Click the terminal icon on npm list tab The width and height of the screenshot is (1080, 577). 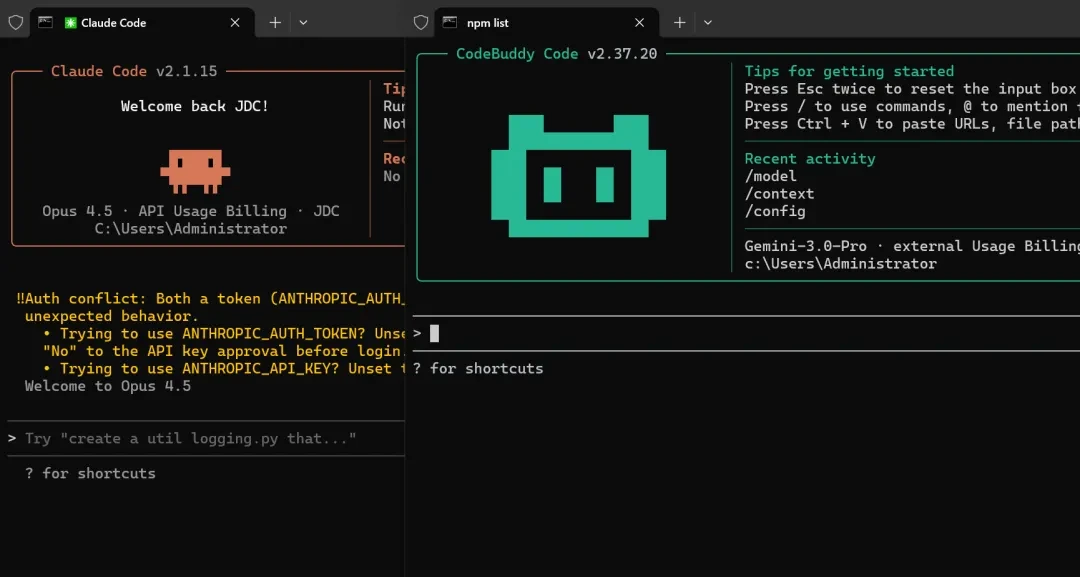pyautogui.click(x=450, y=22)
